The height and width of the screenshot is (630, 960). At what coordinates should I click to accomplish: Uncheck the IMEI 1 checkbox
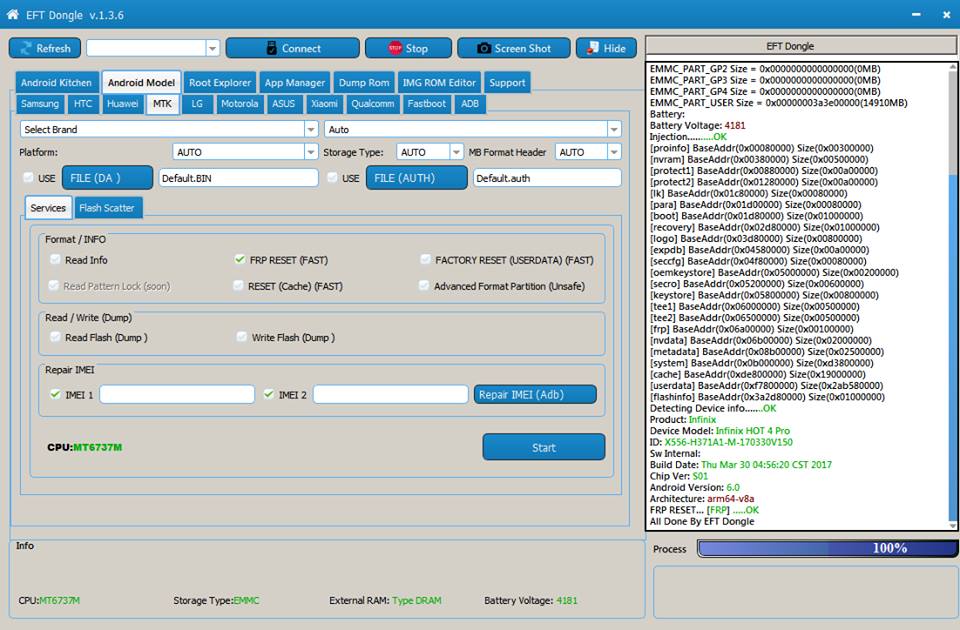tap(56, 395)
